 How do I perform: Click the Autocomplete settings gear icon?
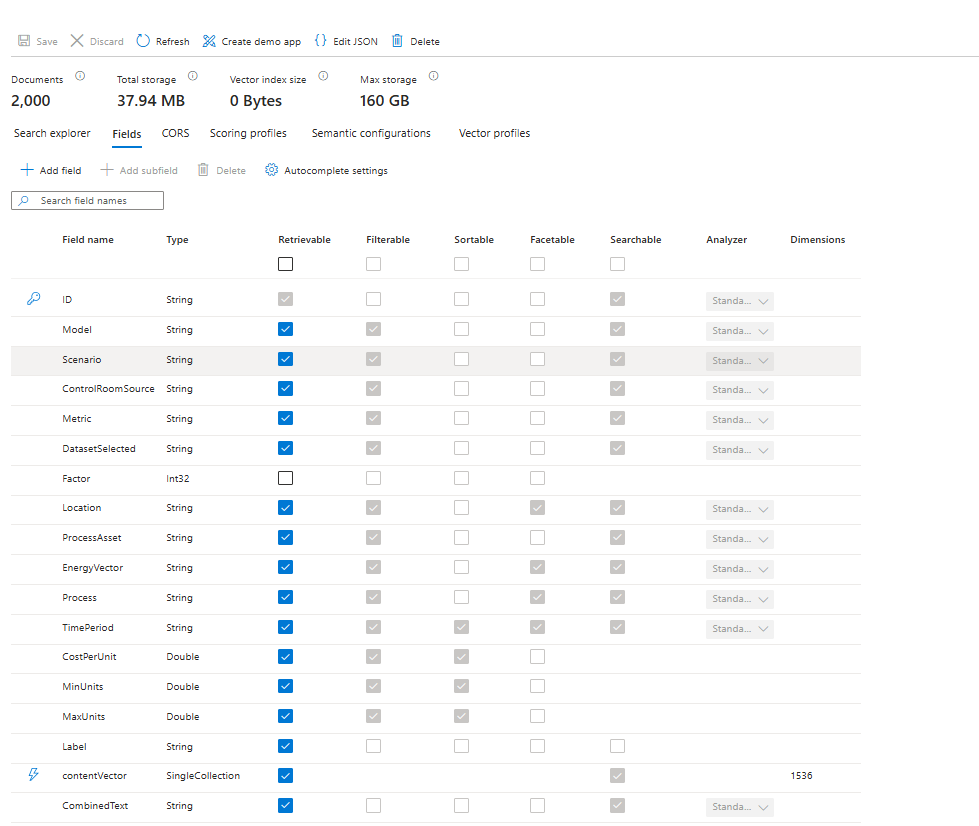click(271, 170)
